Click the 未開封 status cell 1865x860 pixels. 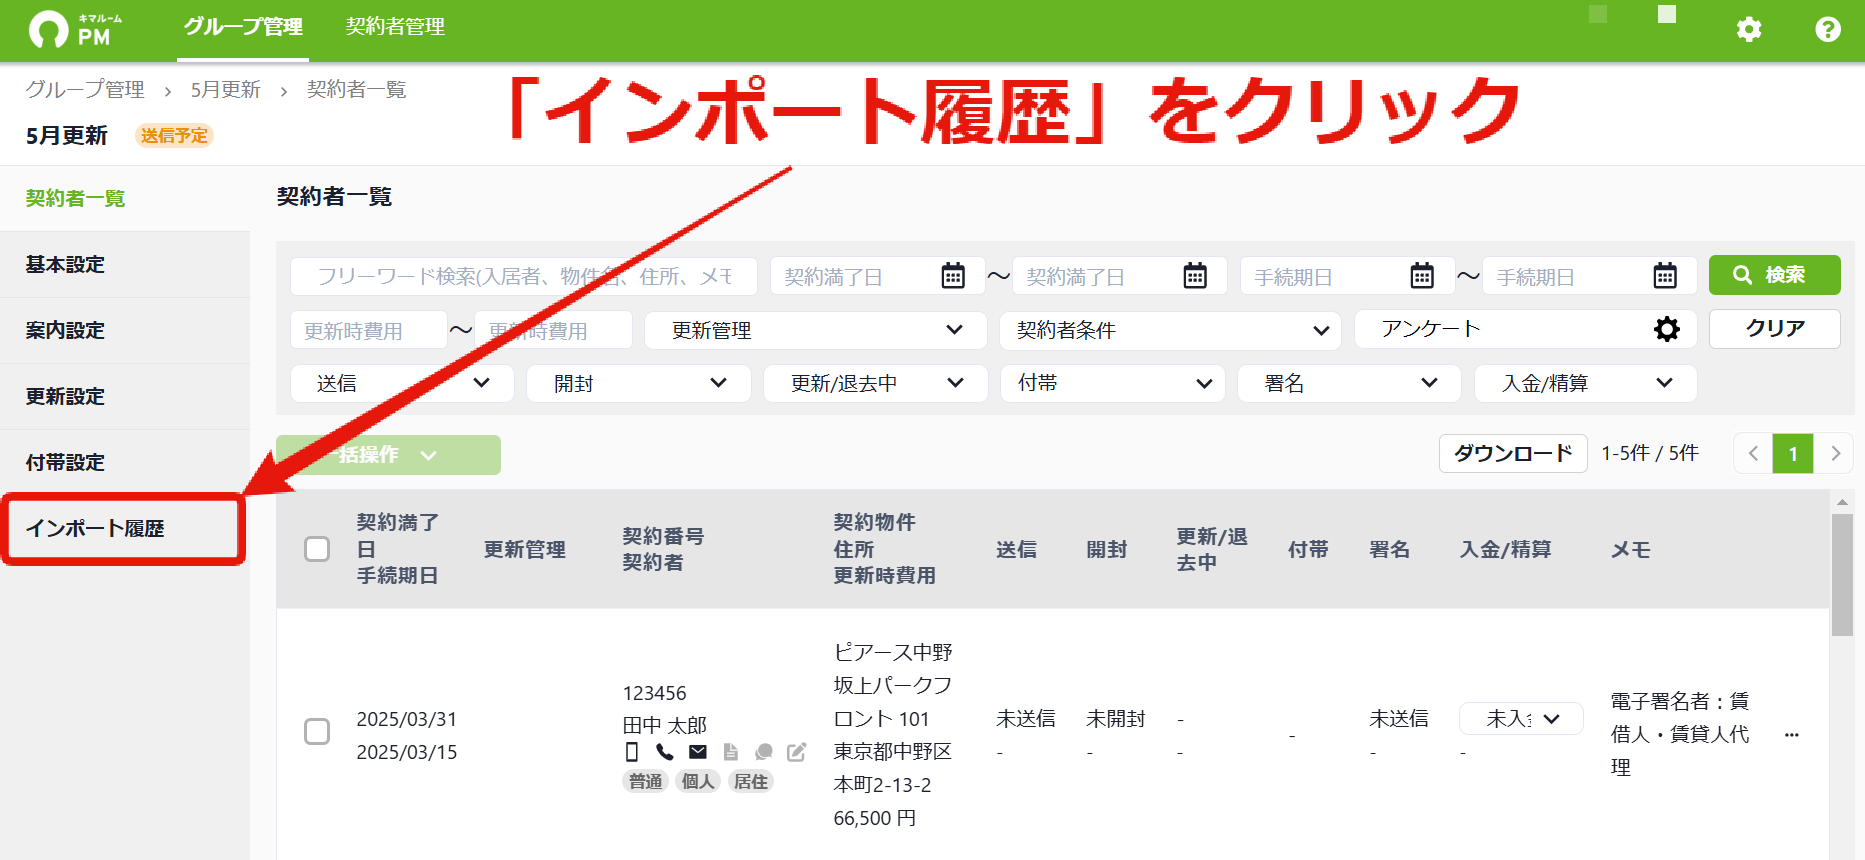coord(1116,718)
